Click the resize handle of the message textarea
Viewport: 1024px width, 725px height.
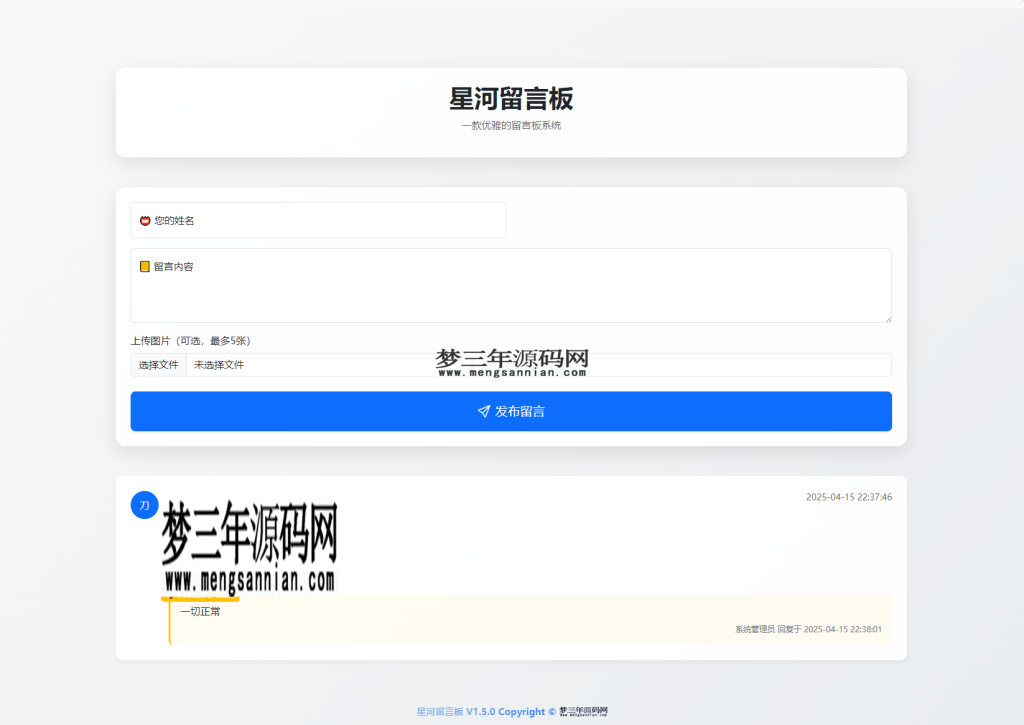click(x=888, y=318)
